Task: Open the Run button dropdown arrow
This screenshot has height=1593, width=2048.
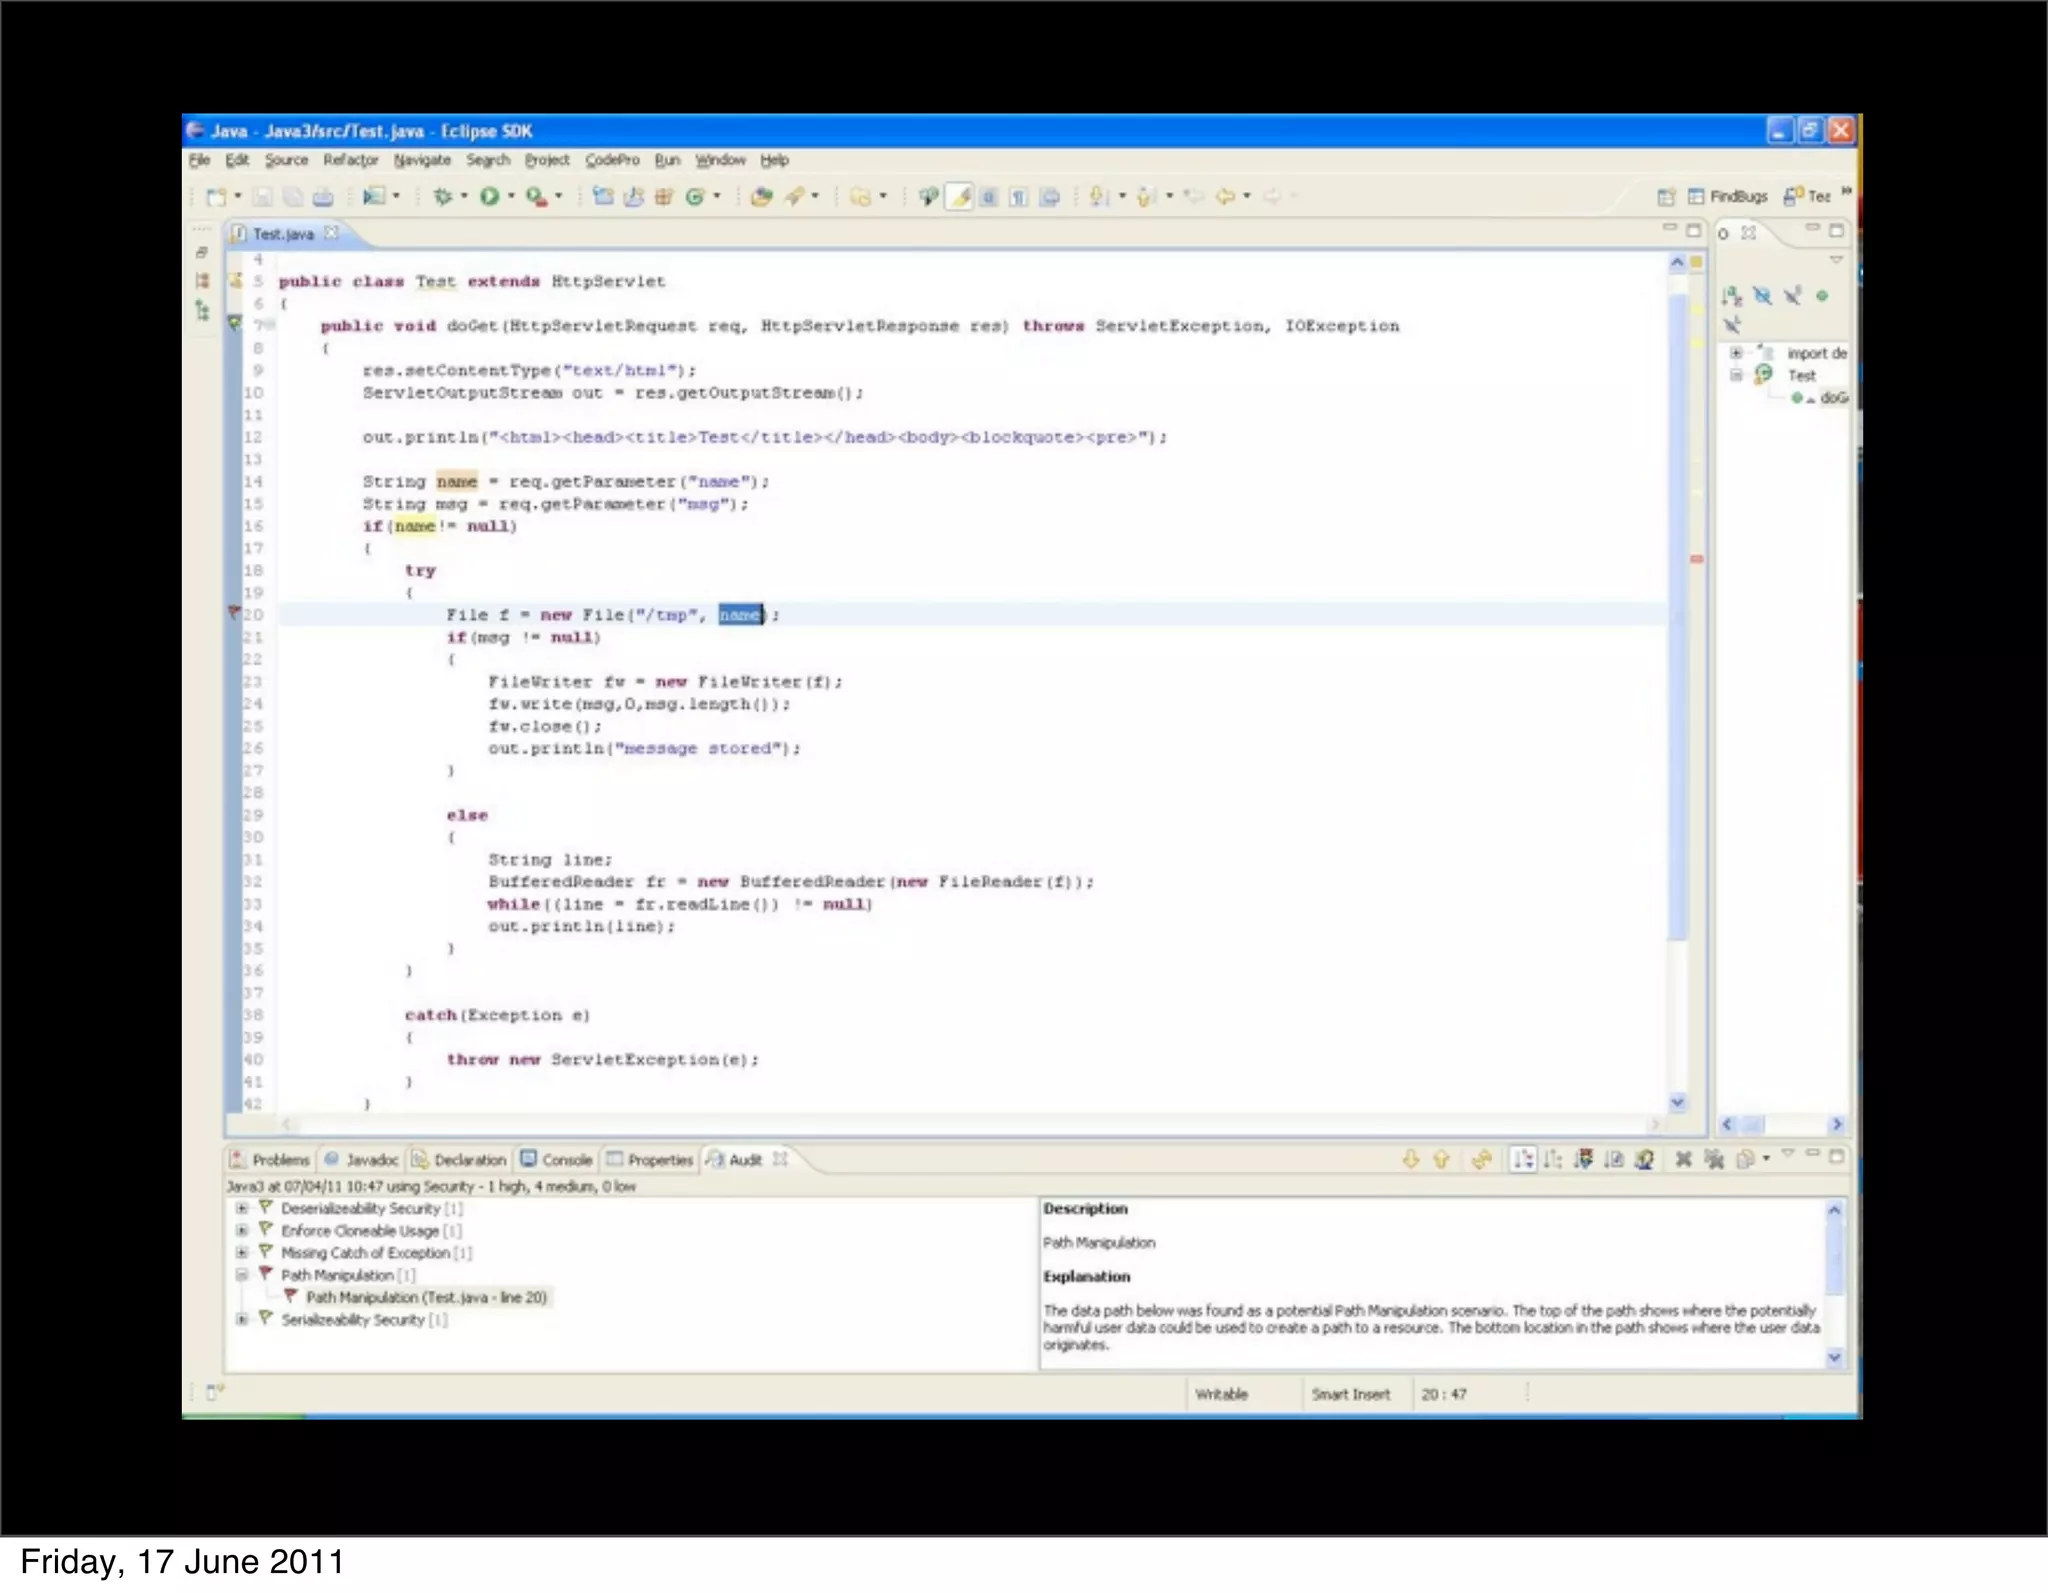Action: click(511, 197)
